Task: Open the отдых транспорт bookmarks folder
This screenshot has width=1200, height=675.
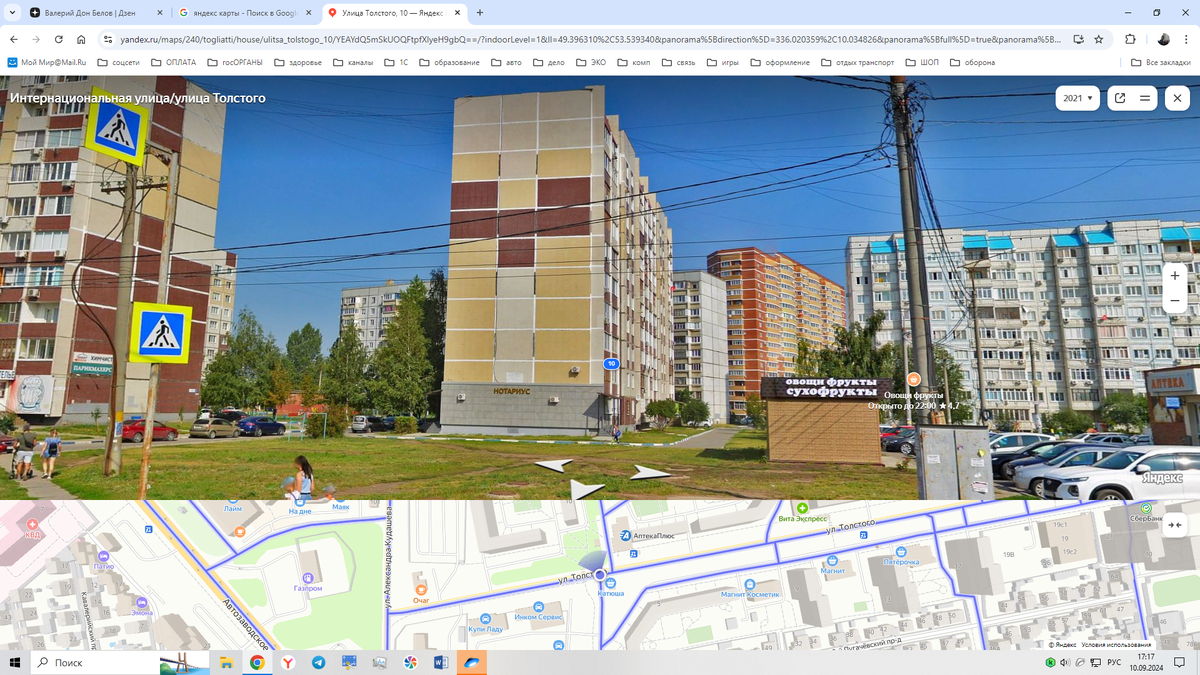Action: pos(858,62)
